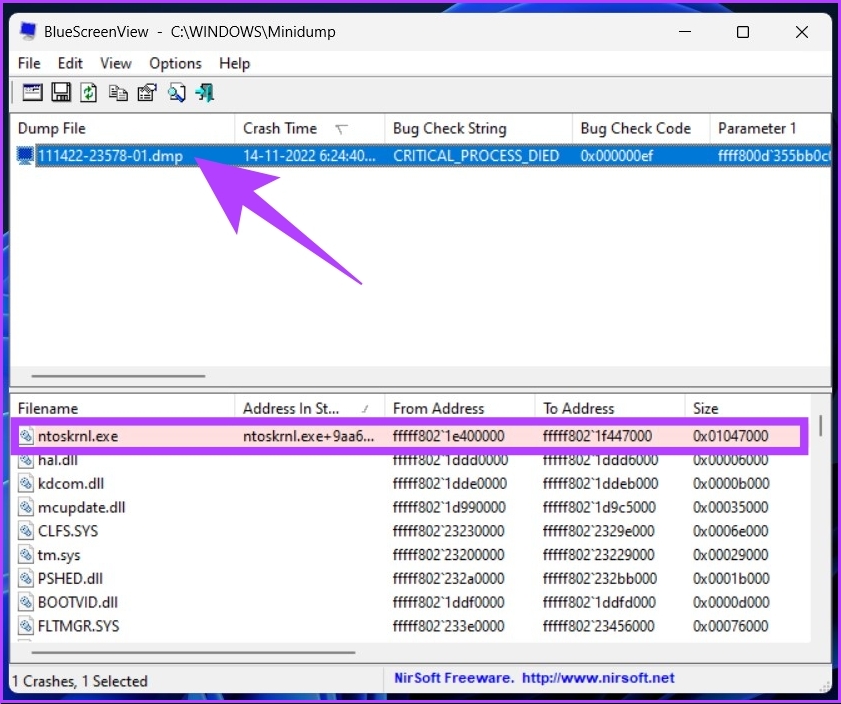Open the Edit menu

(x=70, y=63)
